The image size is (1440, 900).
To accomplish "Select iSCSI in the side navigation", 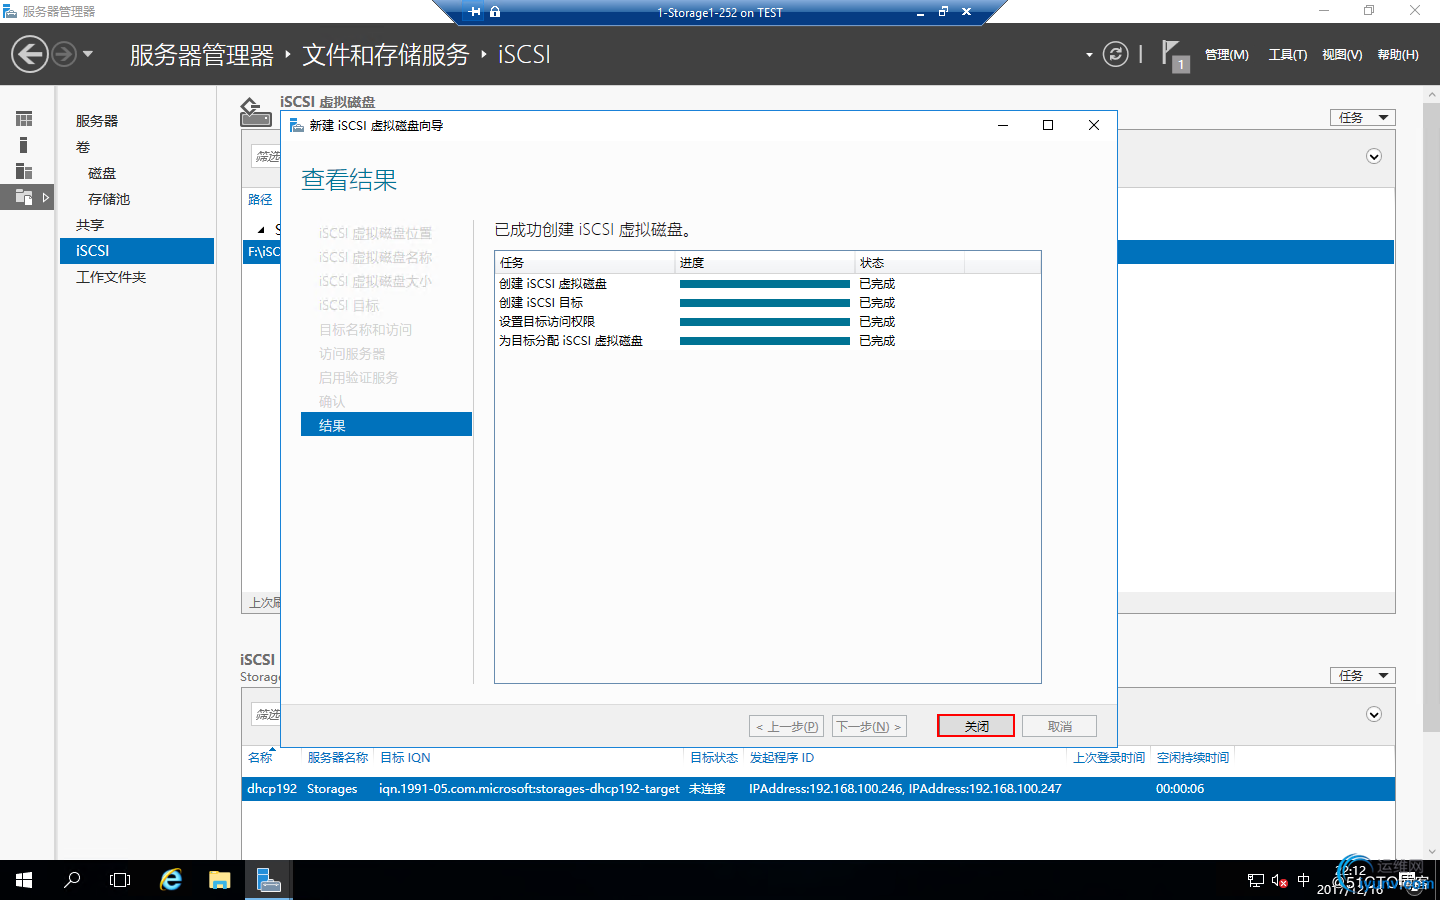I will pyautogui.click(x=137, y=251).
